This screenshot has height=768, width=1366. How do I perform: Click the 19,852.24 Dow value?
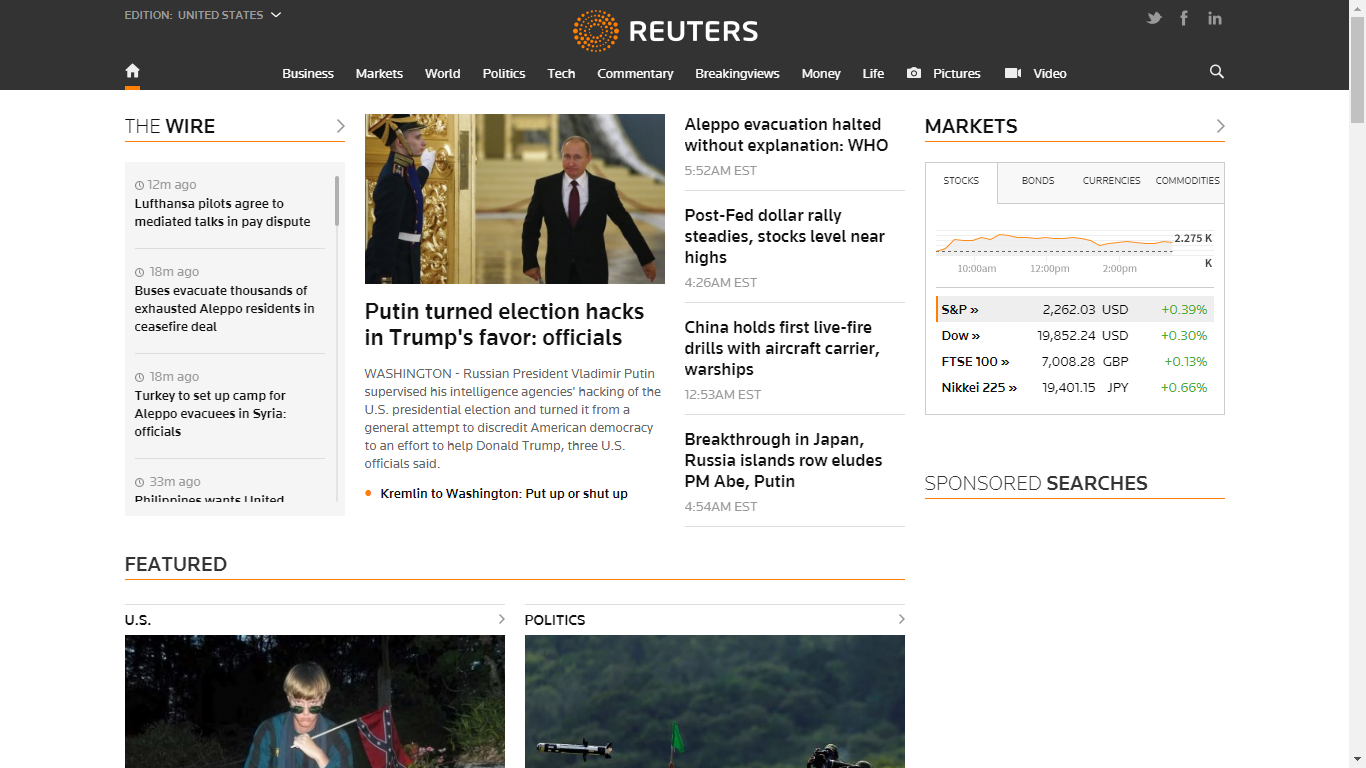coord(1066,336)
